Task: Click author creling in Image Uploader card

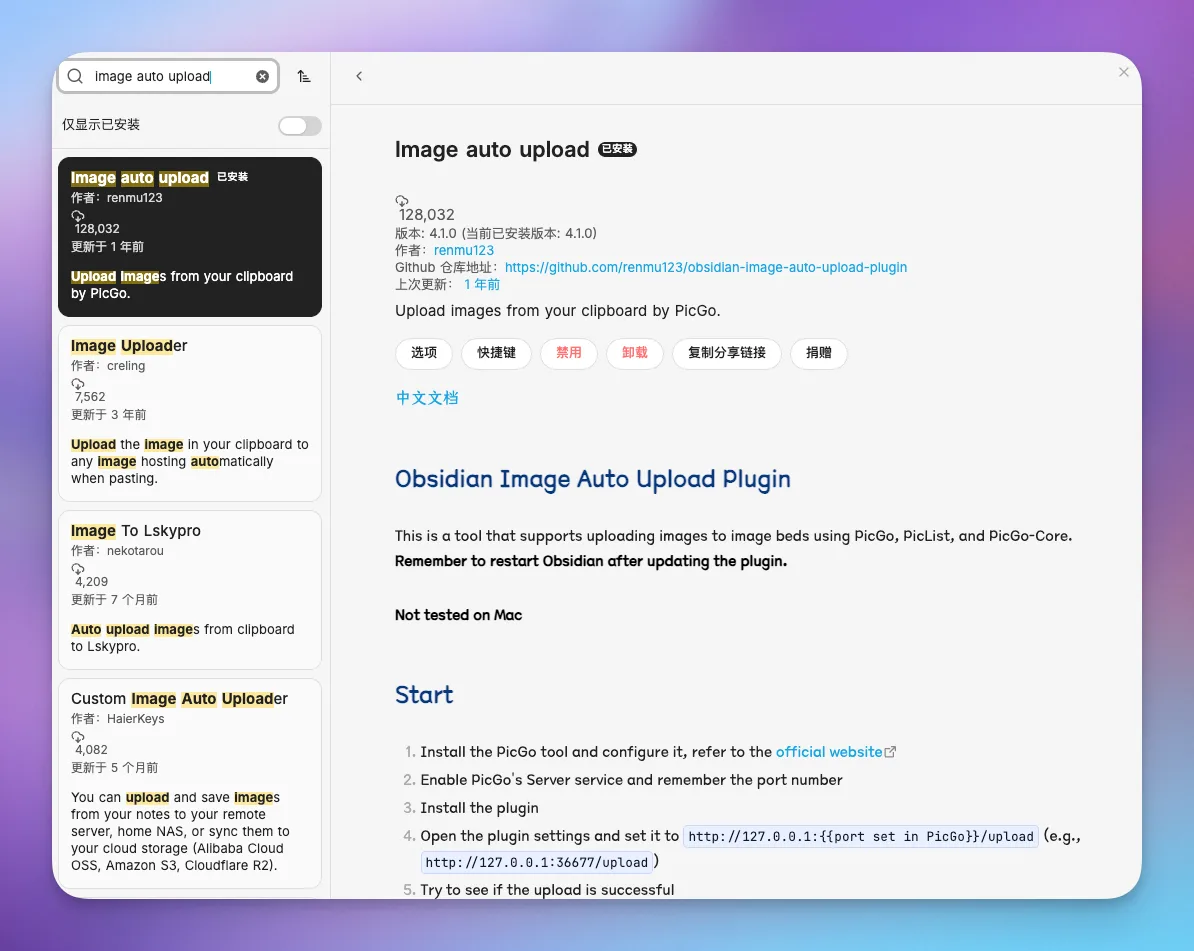Action: click(x=126, y=366)
